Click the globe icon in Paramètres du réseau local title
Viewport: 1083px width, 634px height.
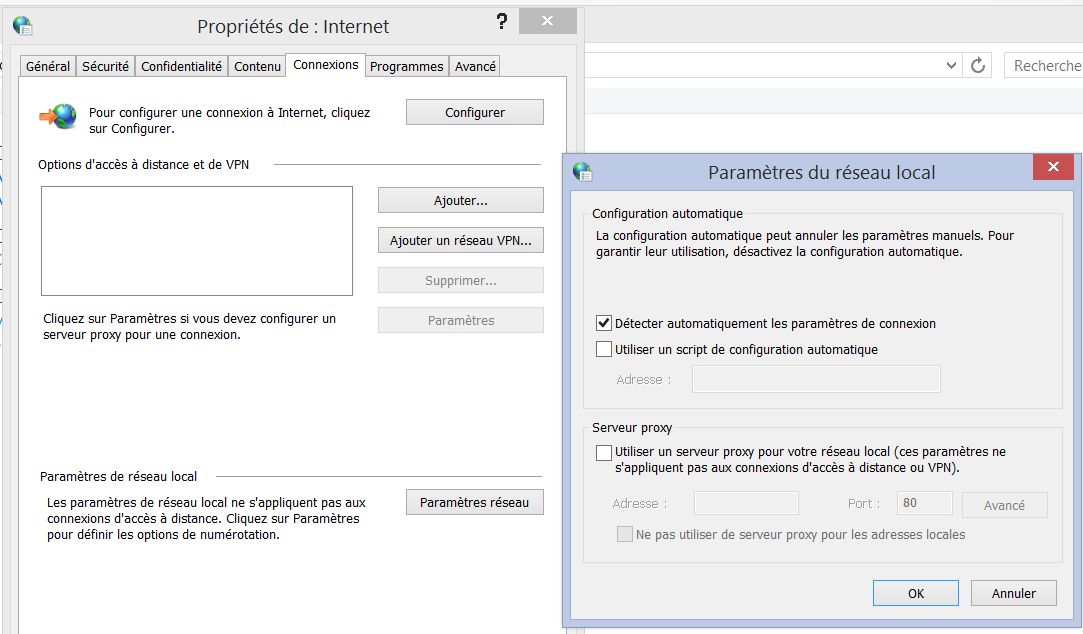coord(583,171)
